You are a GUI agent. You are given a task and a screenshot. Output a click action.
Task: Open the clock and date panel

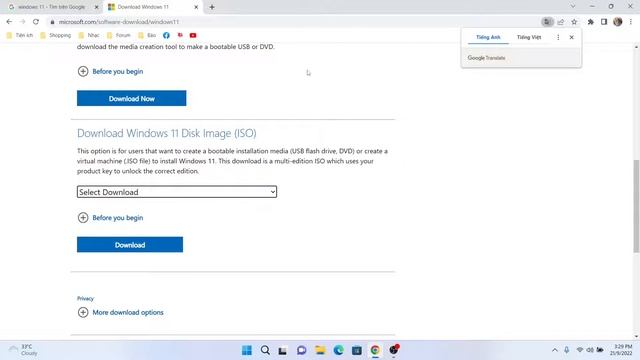pyautogui.click(x=621, y=350)
